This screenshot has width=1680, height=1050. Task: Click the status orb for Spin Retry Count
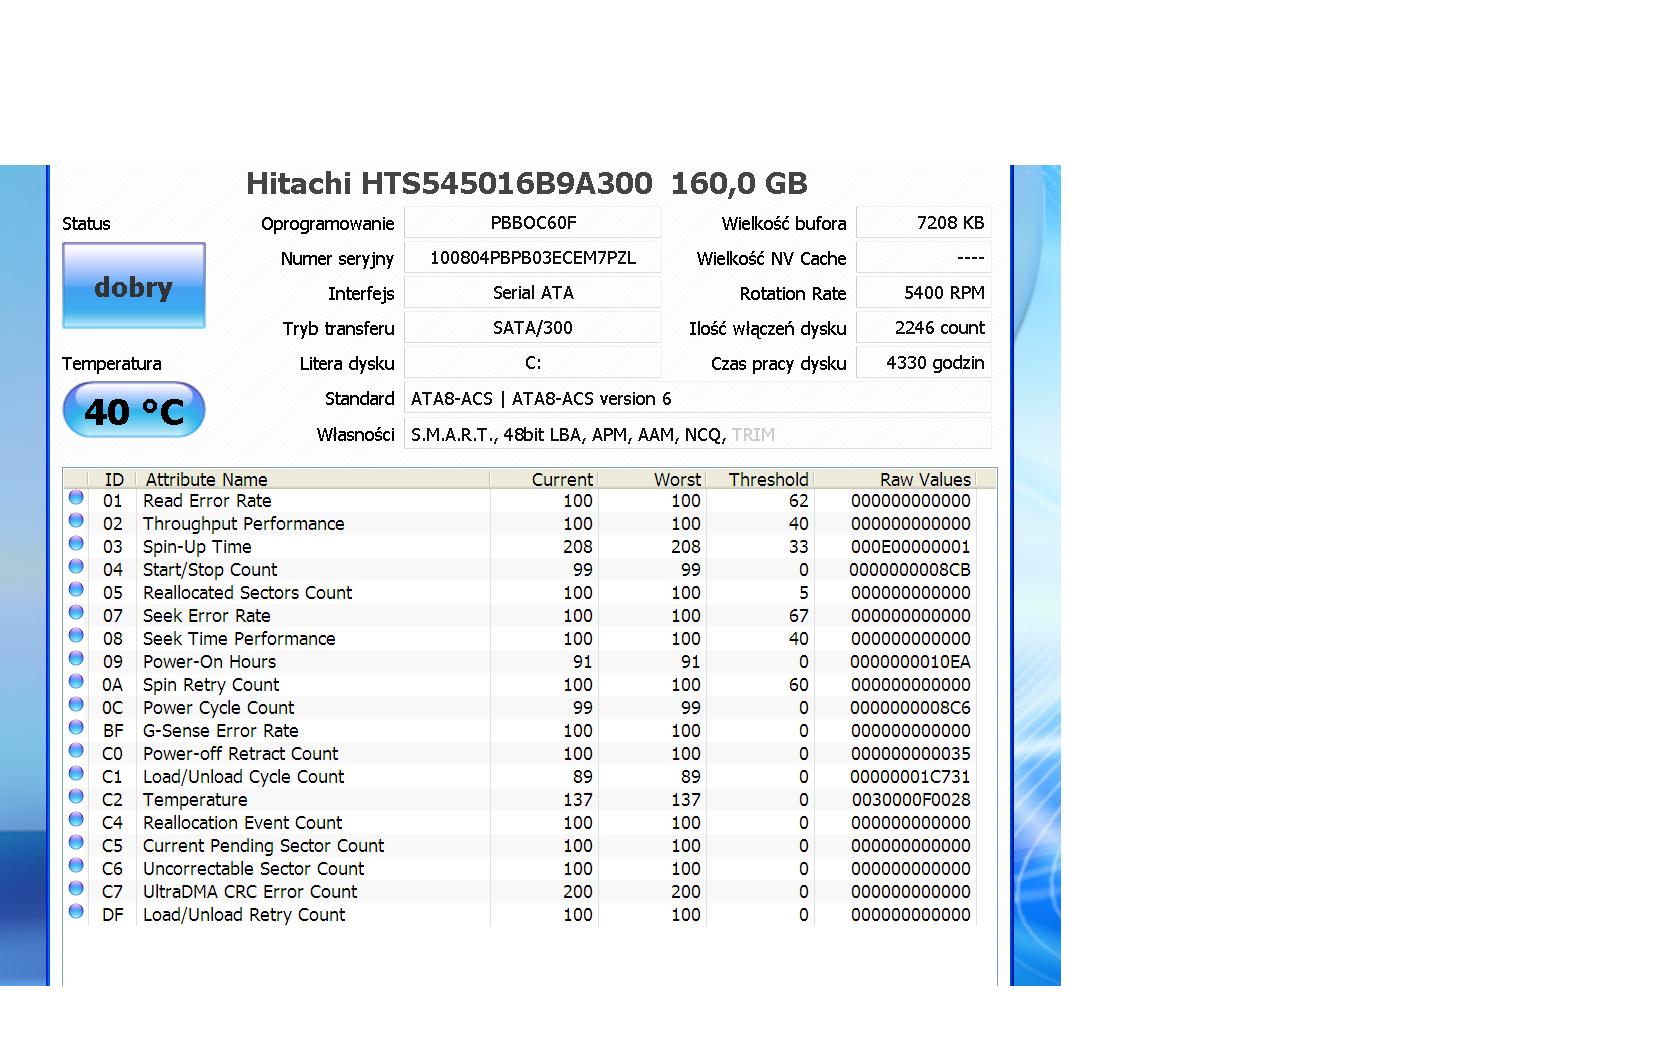(x=76, y=681)
